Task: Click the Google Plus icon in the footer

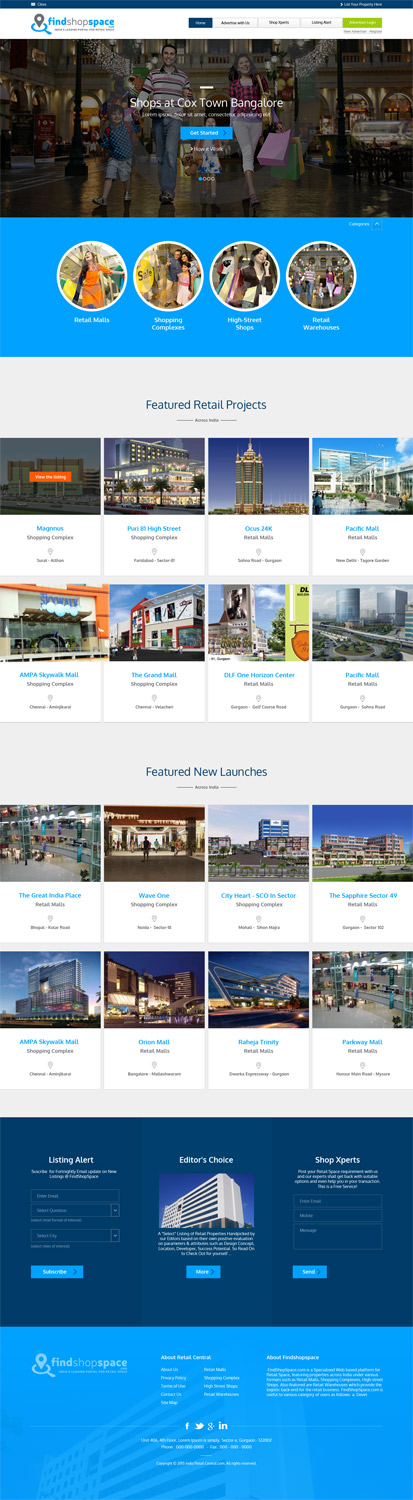Action: (212, 1426)
